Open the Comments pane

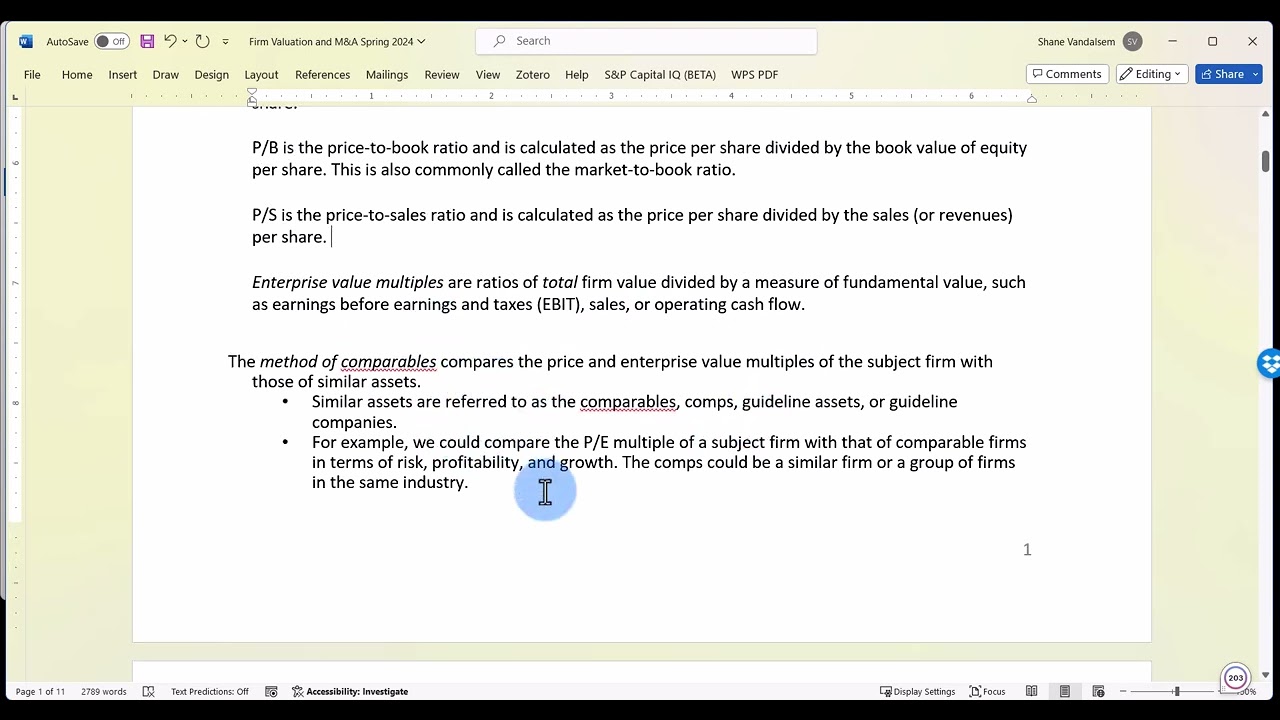(1067, 74)
